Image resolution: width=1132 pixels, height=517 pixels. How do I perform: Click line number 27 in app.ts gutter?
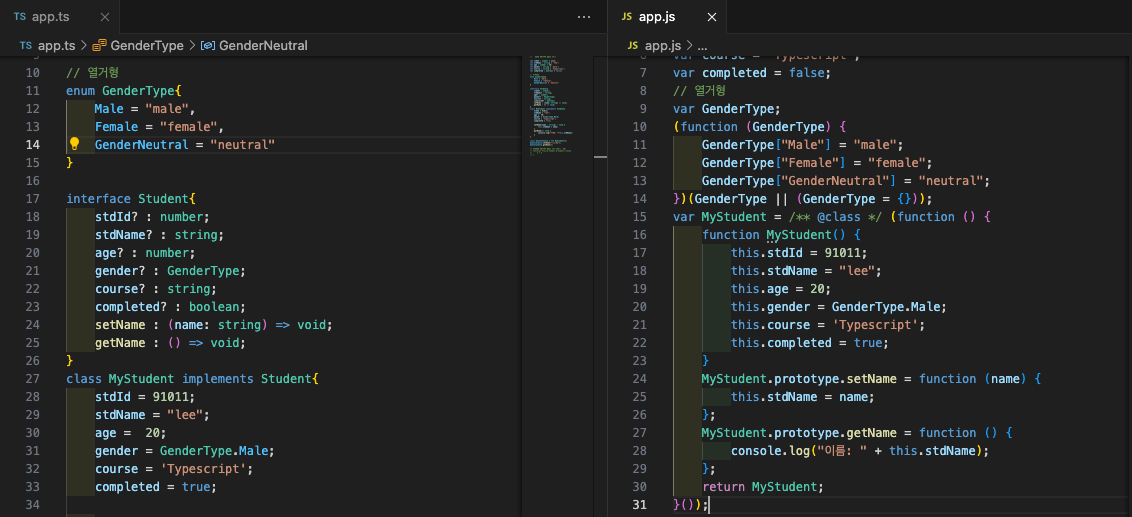click(33, 379)
